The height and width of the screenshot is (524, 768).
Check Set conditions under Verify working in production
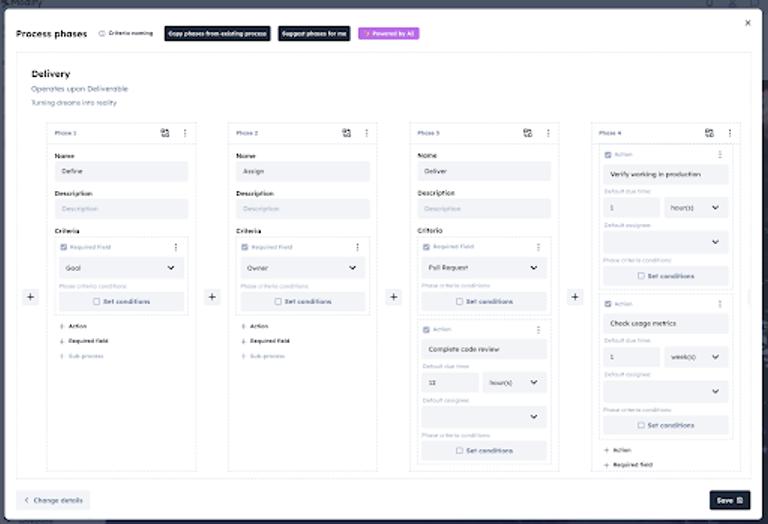coord(641,276)
